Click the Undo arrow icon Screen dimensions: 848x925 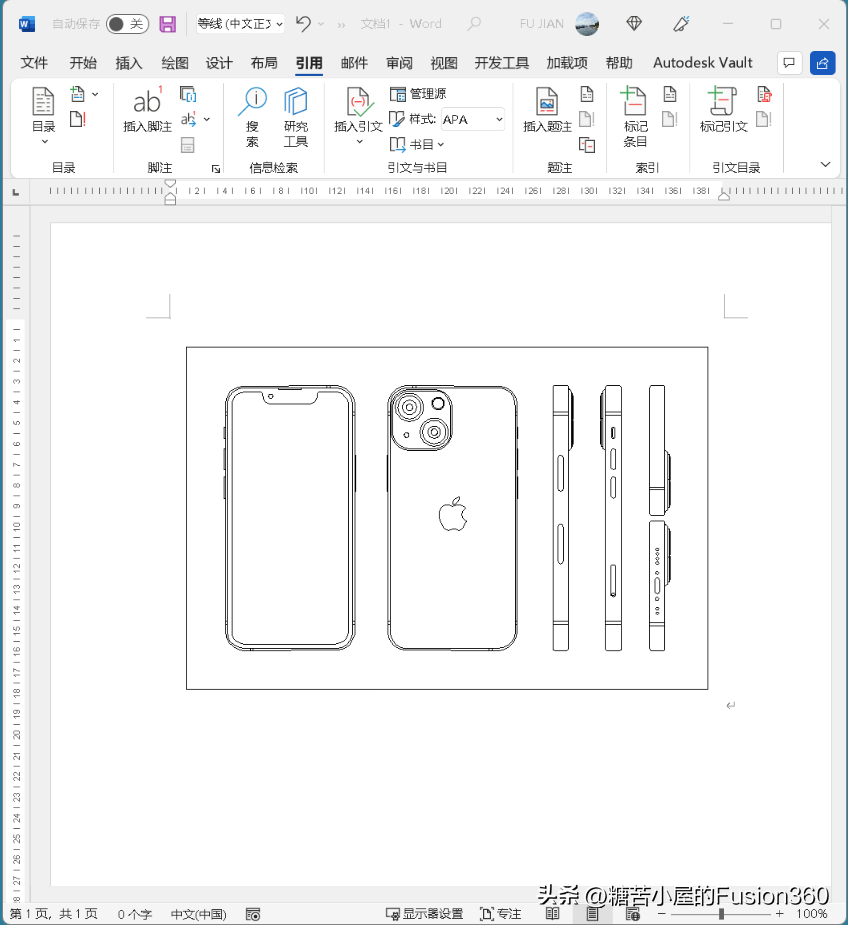coord(303,24)
